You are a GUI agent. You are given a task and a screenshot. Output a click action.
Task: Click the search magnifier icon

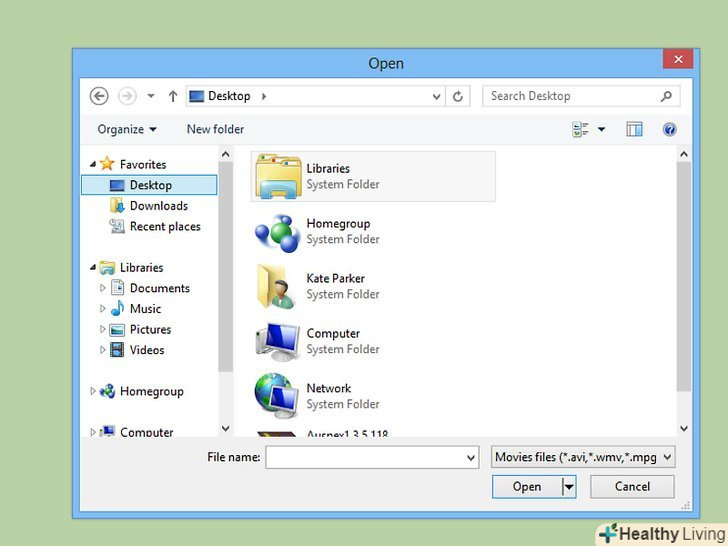pyautogui.click(x=666, y=96)
